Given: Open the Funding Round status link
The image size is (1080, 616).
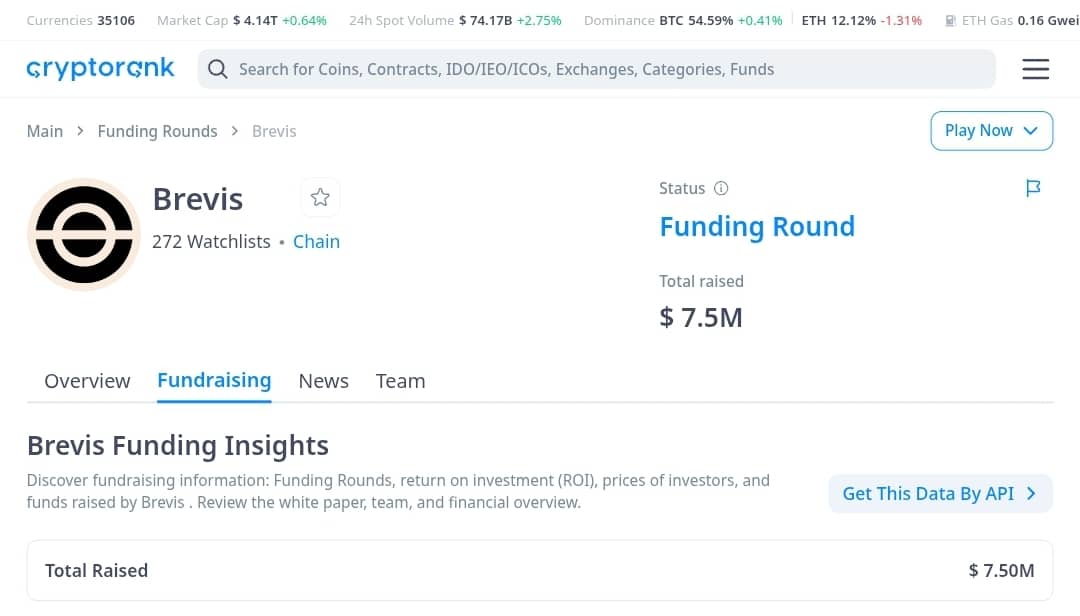Looking at the screenshot, I should click(757, 227).
